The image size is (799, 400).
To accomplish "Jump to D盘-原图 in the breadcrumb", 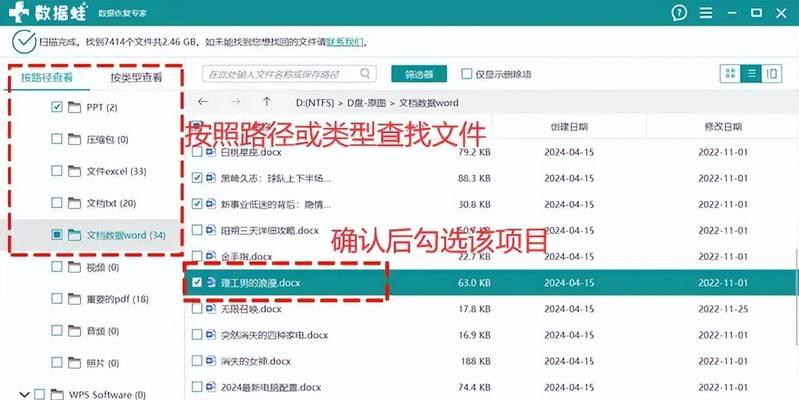I will coord(366,102).
